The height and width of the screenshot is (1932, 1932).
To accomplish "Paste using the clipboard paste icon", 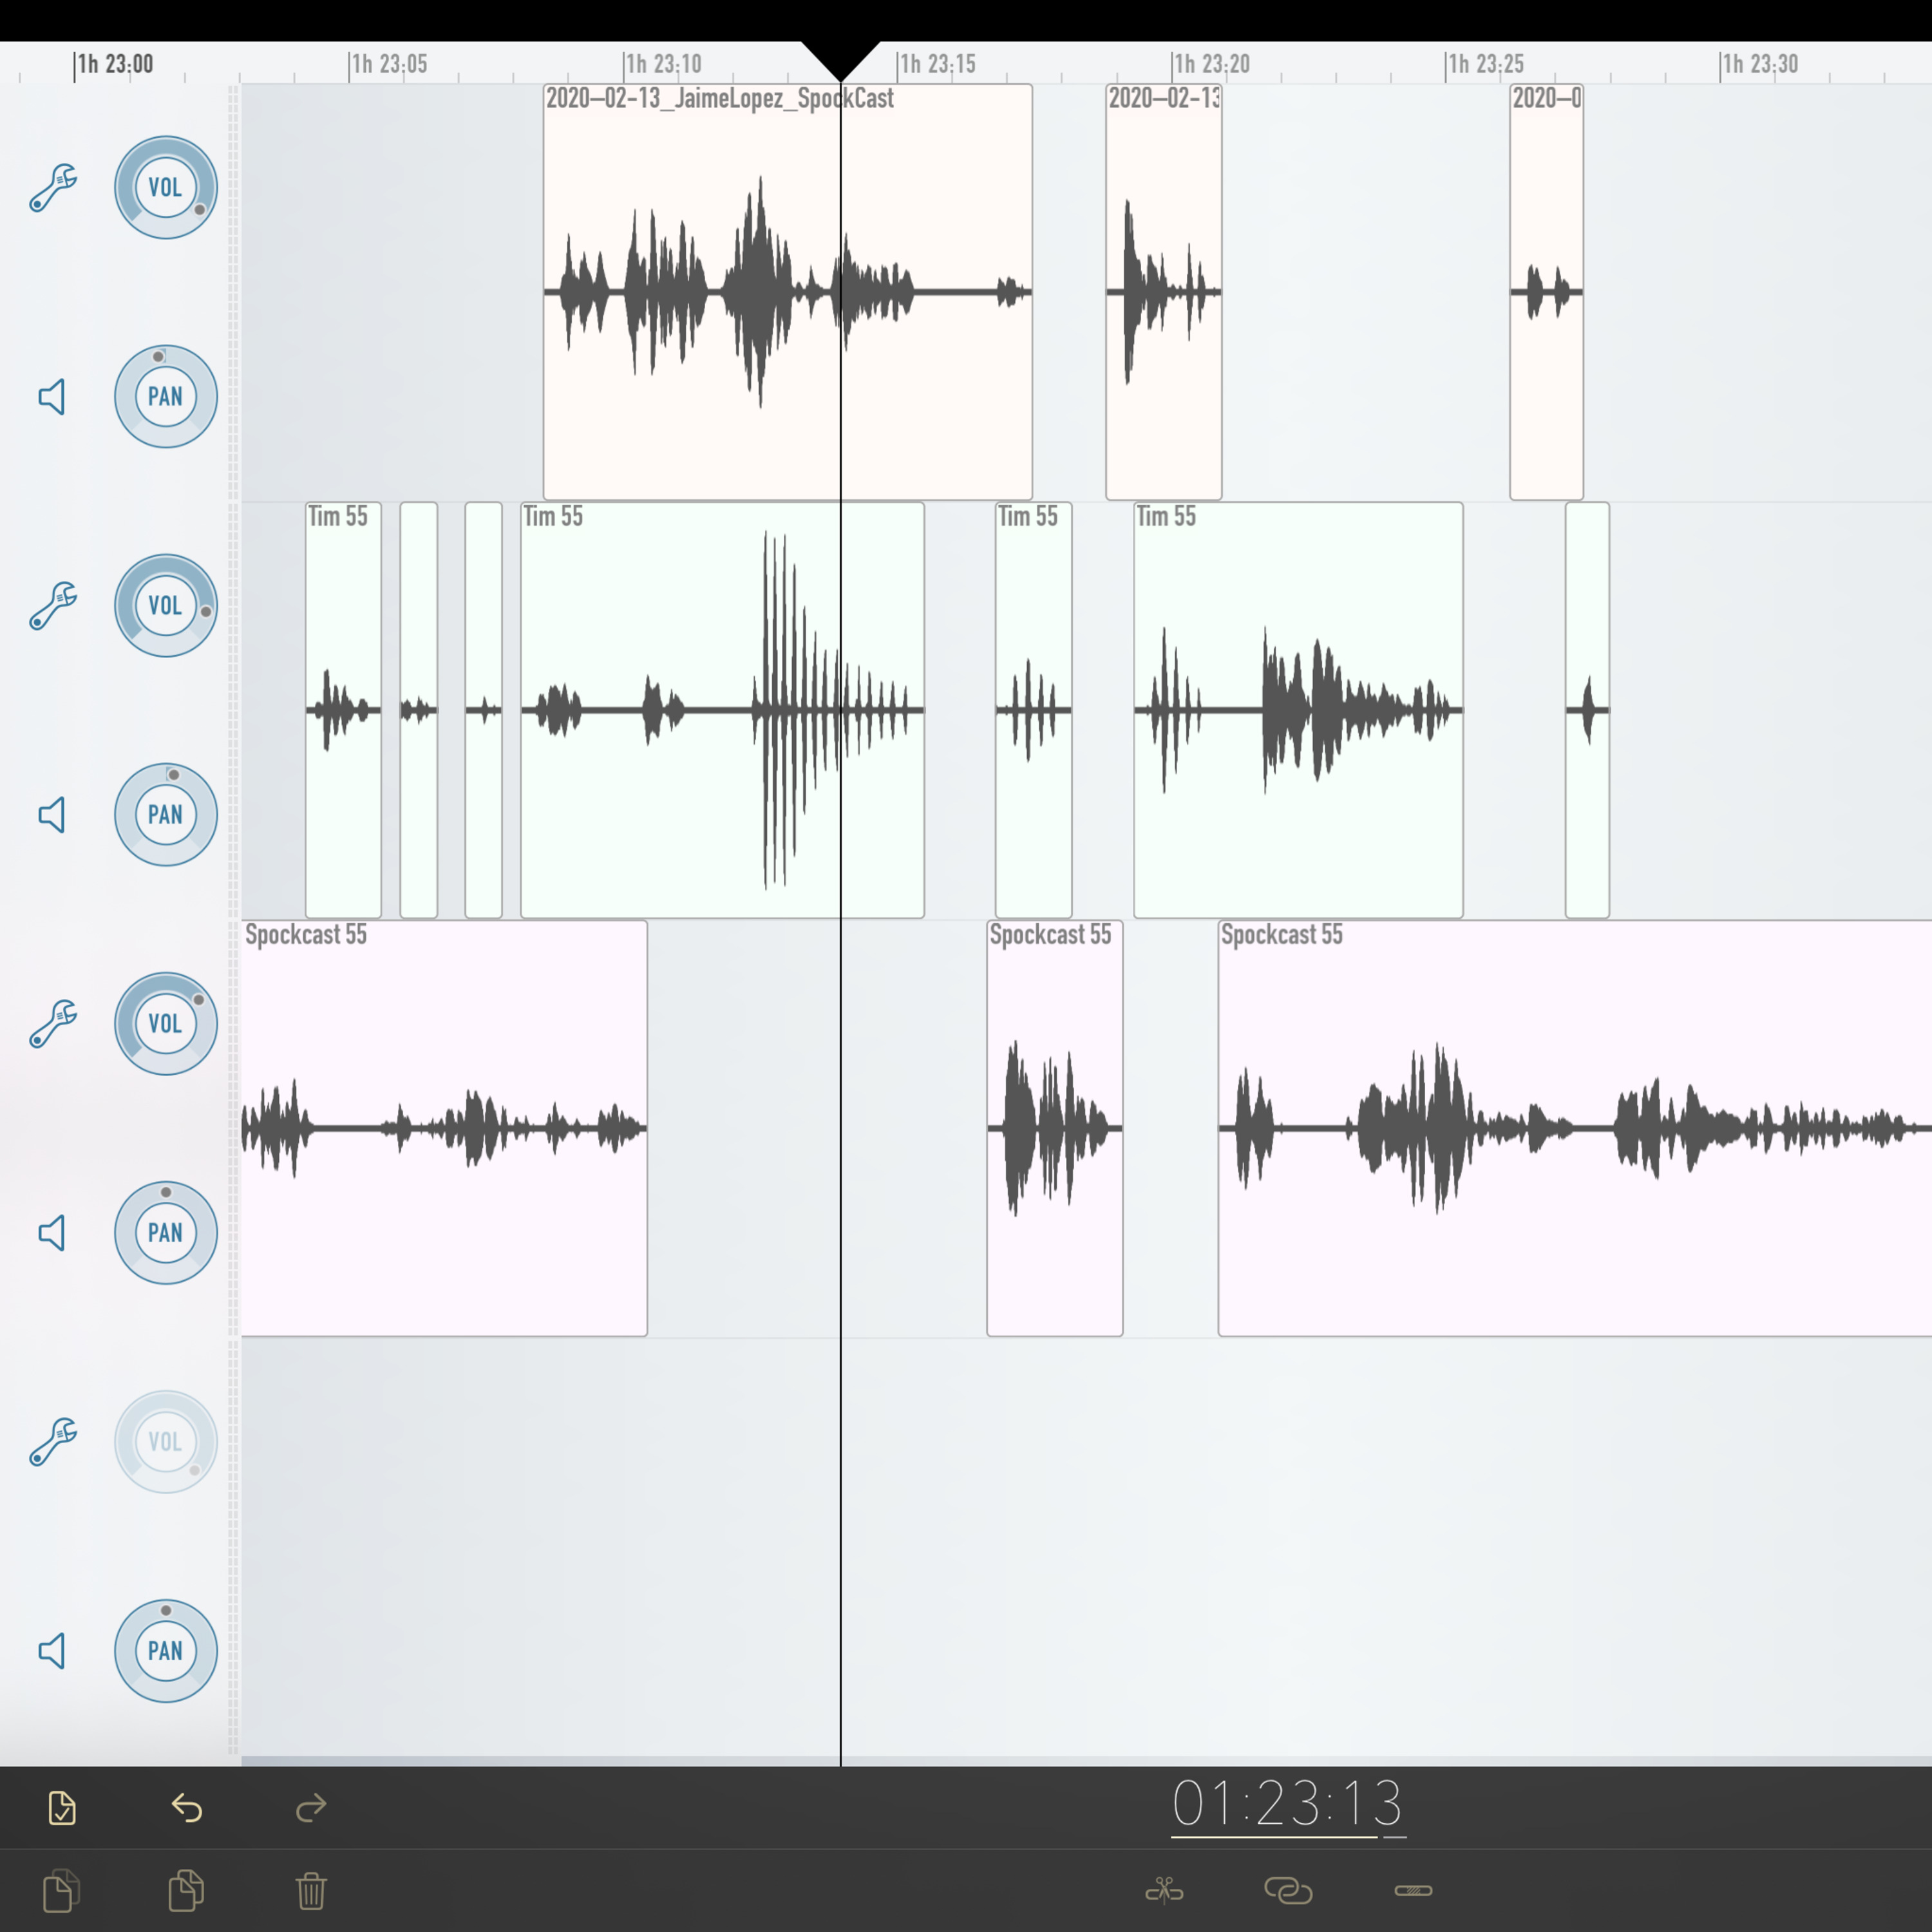I will point(187,1890).
